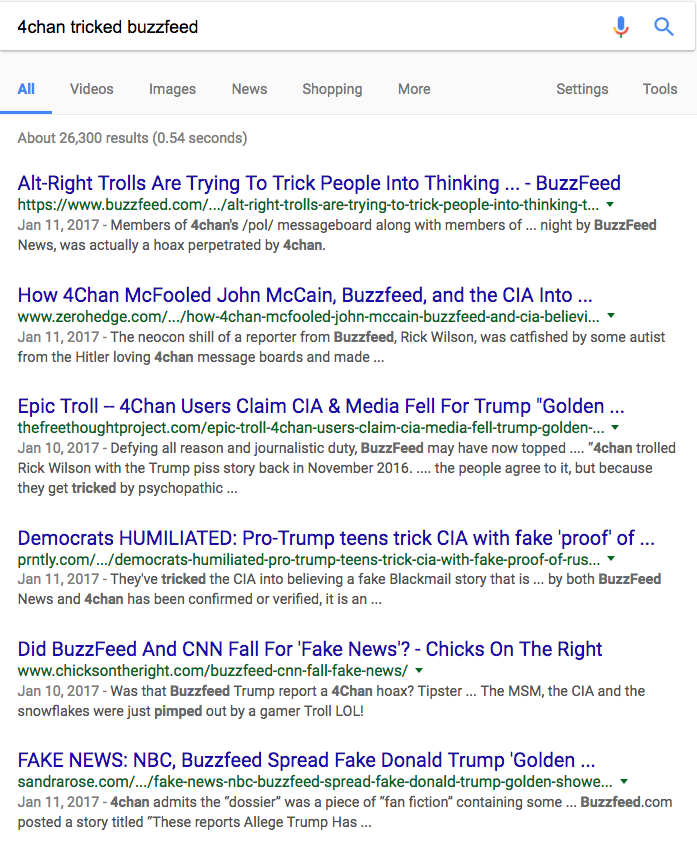Open 'Alt-Right Trolls Are Trying To Trick People' result

coord(319,183)
